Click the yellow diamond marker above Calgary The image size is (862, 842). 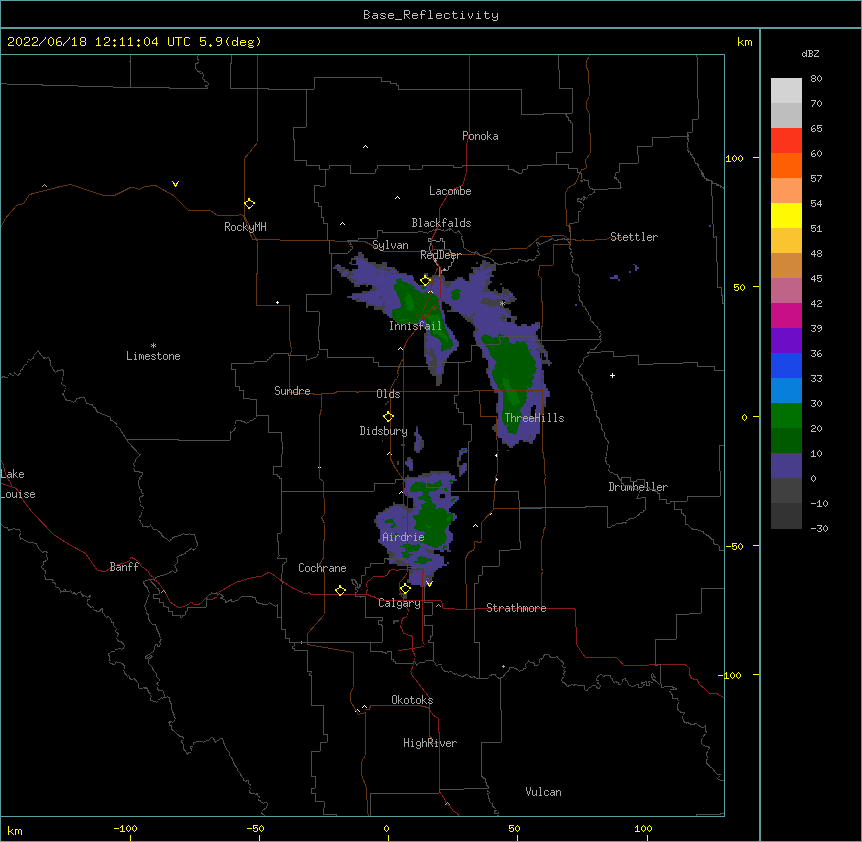tap(405, 589)
